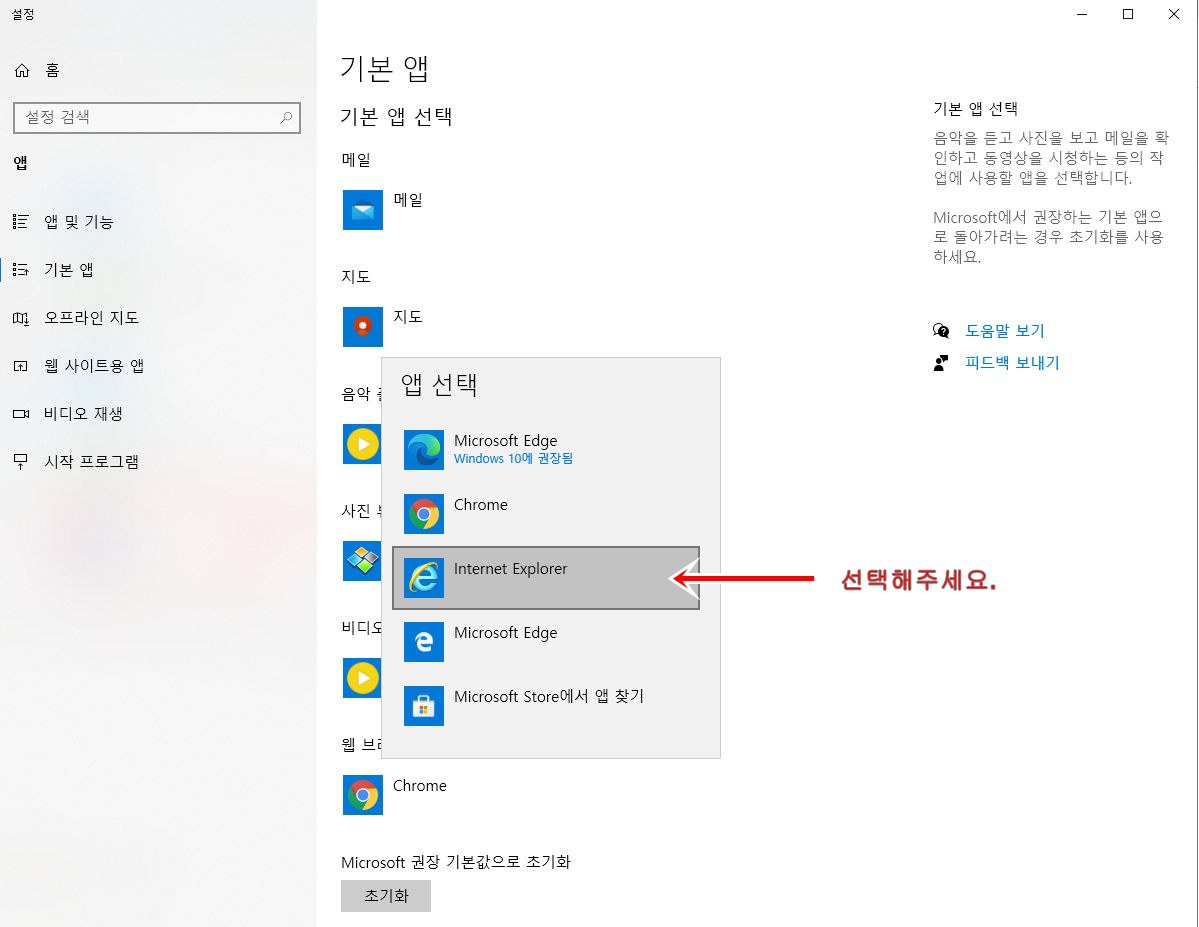
Task: Click the Offline maps sidebar icon
Action: [x=21, y=318]
